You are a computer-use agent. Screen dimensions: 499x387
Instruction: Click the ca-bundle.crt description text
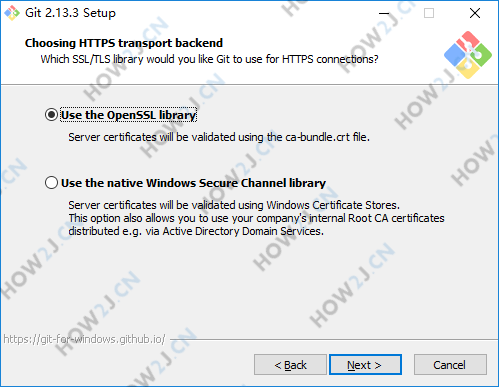[219, 137]
